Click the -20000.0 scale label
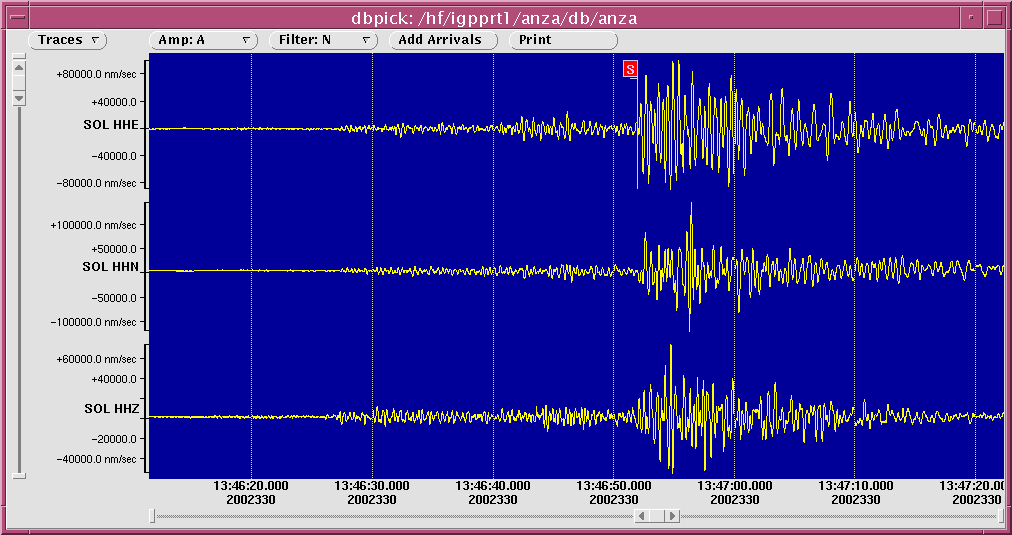Image resolution: width=1012 pixels, height=535 pixels. click(112, 439)
